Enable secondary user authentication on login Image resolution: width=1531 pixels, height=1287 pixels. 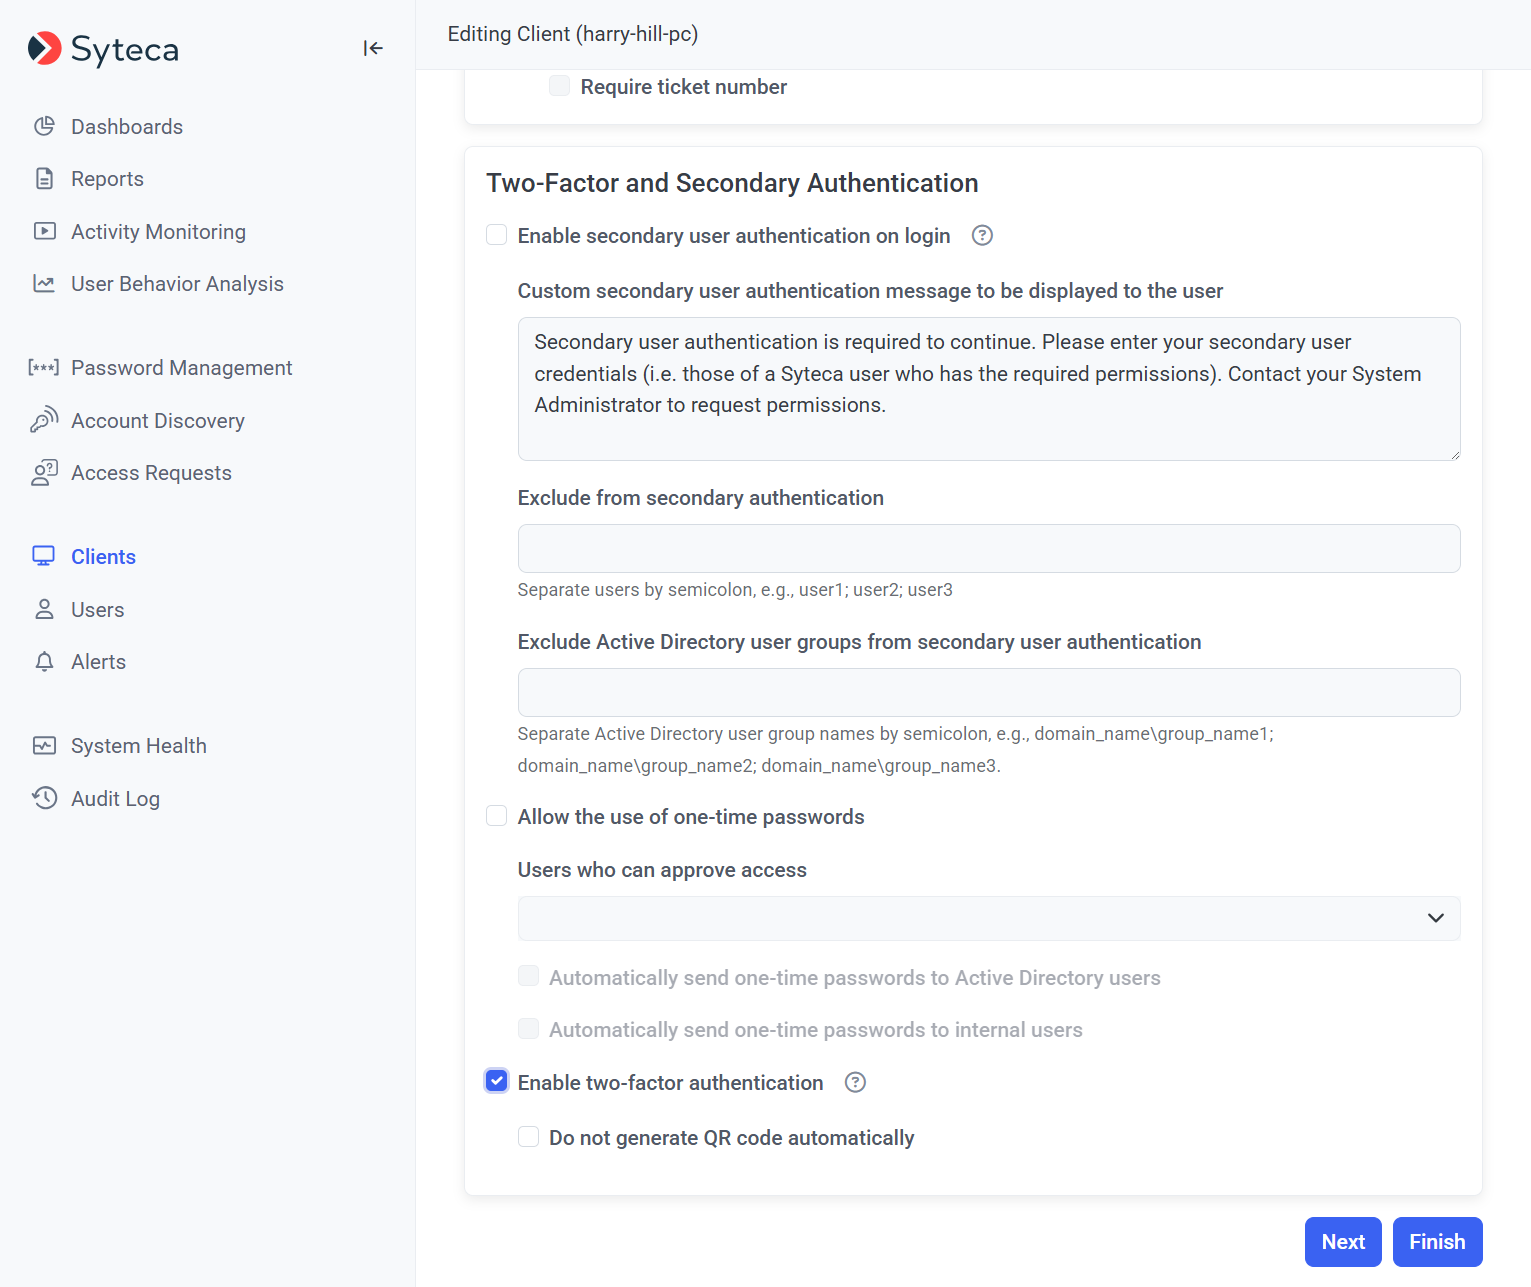(x=497, y=236)
